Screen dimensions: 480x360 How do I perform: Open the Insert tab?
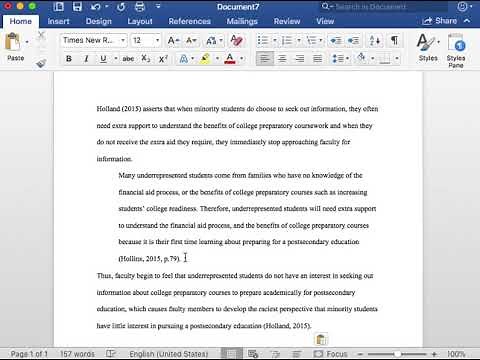58,21
